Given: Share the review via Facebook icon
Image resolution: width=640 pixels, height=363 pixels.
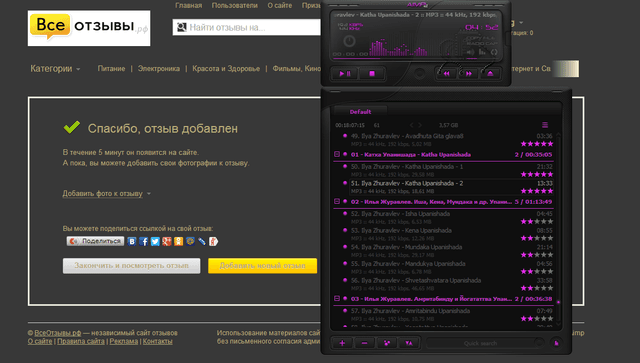Looking at the screenshot, I should click(x=143, y=241).
